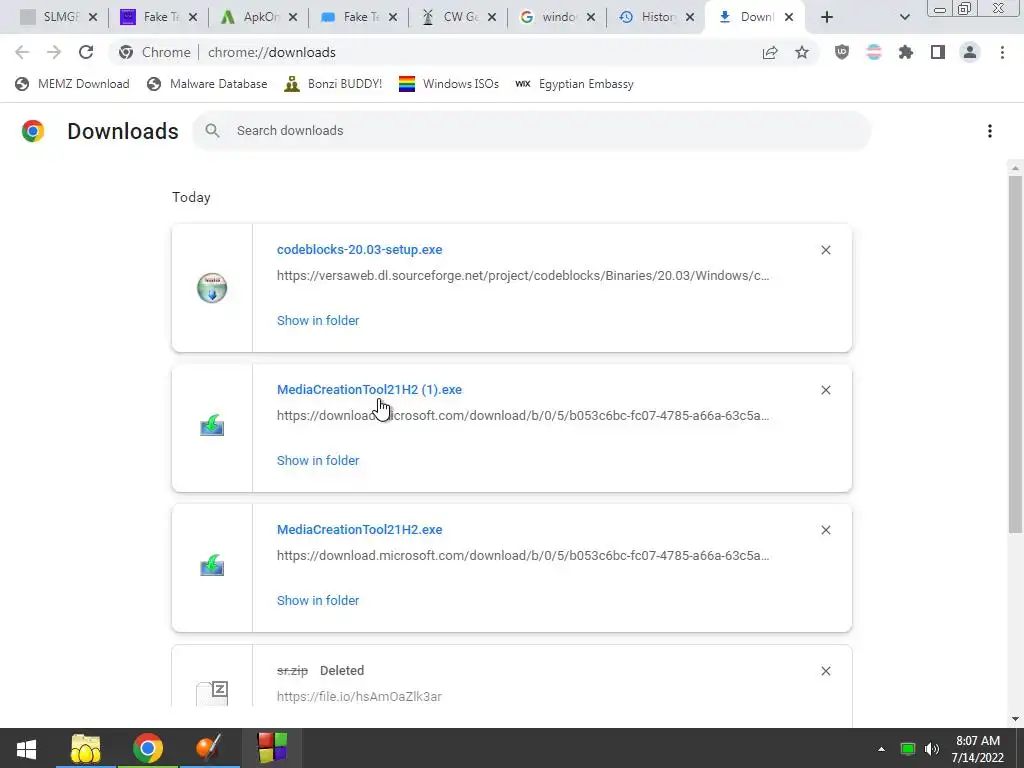Click the colored blocks taskbar app

[x=272, y=748]
